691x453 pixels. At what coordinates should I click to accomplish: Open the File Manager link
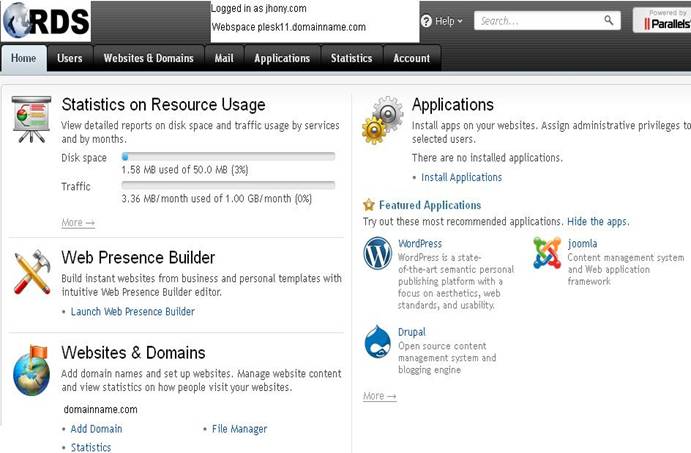[239, 429]
